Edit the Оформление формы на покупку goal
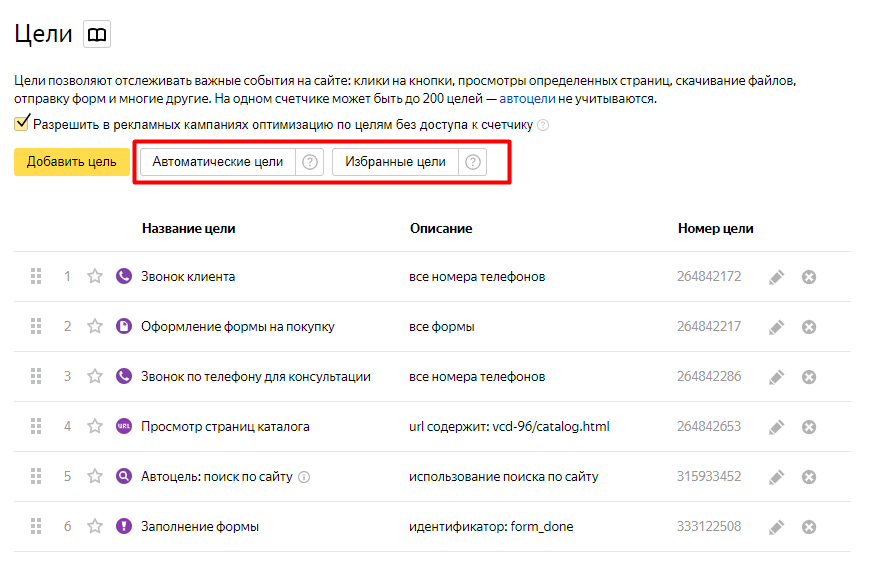Viewport: 883px width, 568px height. click(x=777, y=327)
